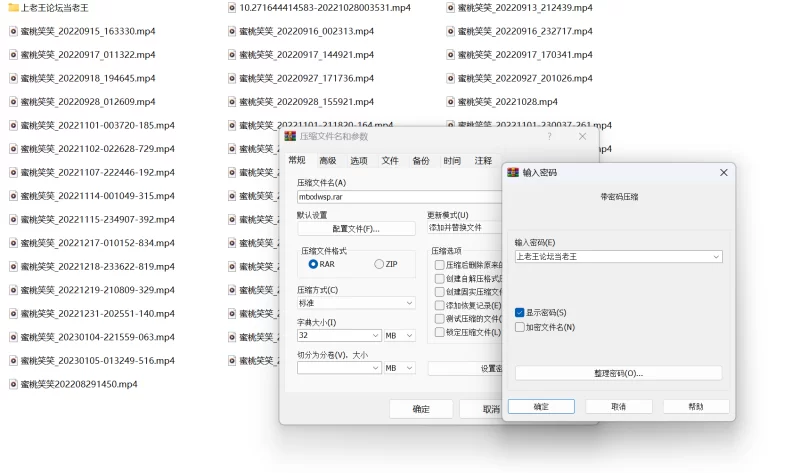The width and height of the screenshot is (800, 473).
Task: Click the file icon of 蜜桃笑笑_20220913_212439.mp4
Action: tap(451, 8)
